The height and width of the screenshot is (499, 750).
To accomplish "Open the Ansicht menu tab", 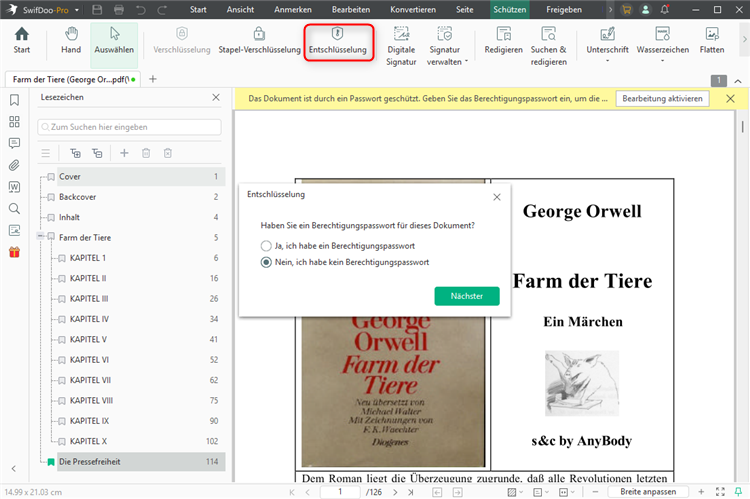I will pos(240,10).
